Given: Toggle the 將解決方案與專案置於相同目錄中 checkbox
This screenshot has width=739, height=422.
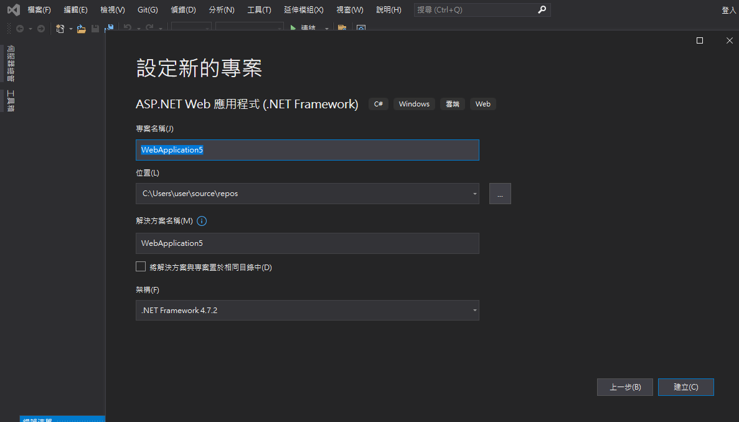Looking at the screenshot, I should coord(140,266).
